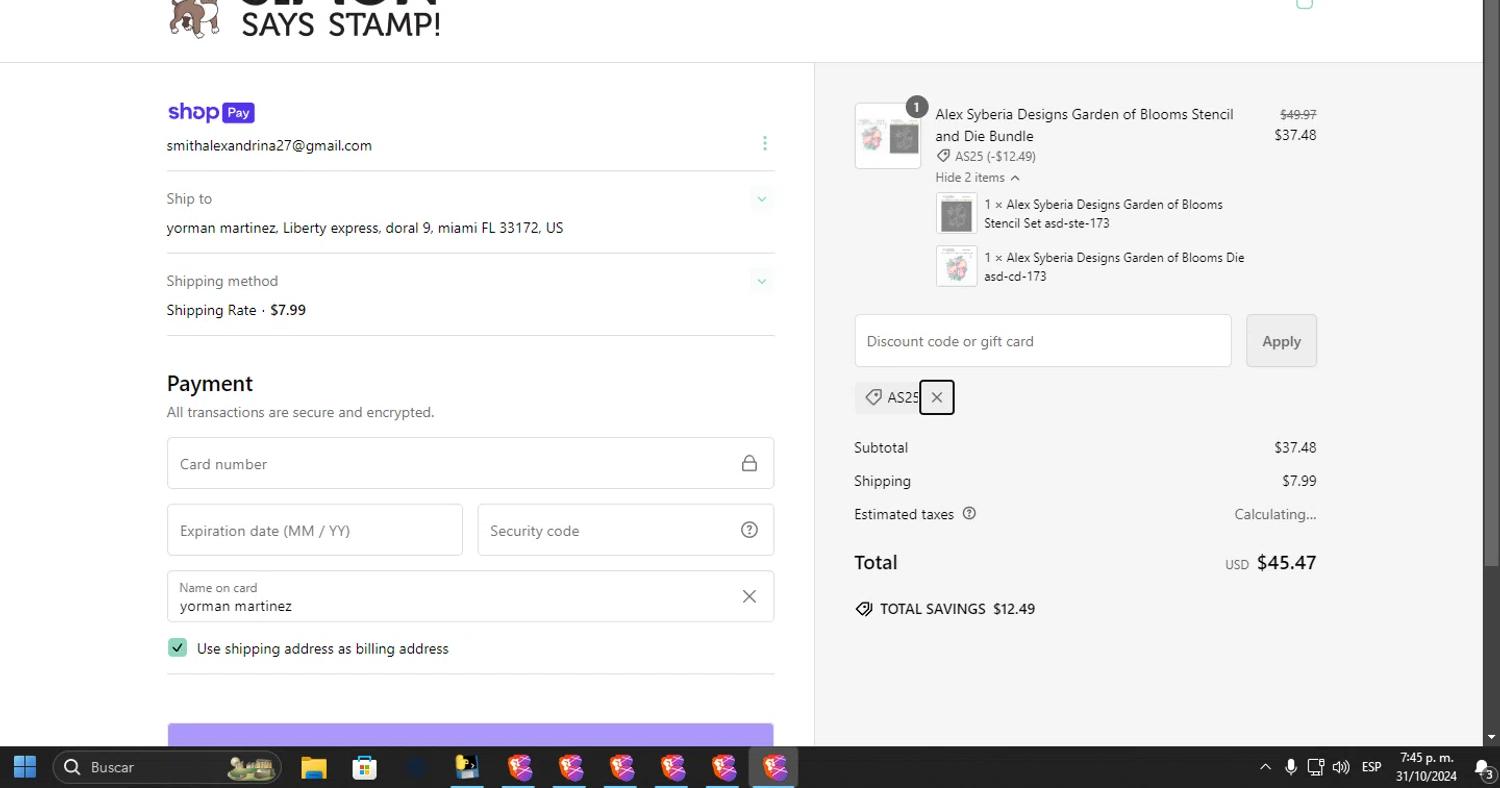Show hidden system tray icons
This screenshot has width=1500, height=788.
pos(1265,767)
